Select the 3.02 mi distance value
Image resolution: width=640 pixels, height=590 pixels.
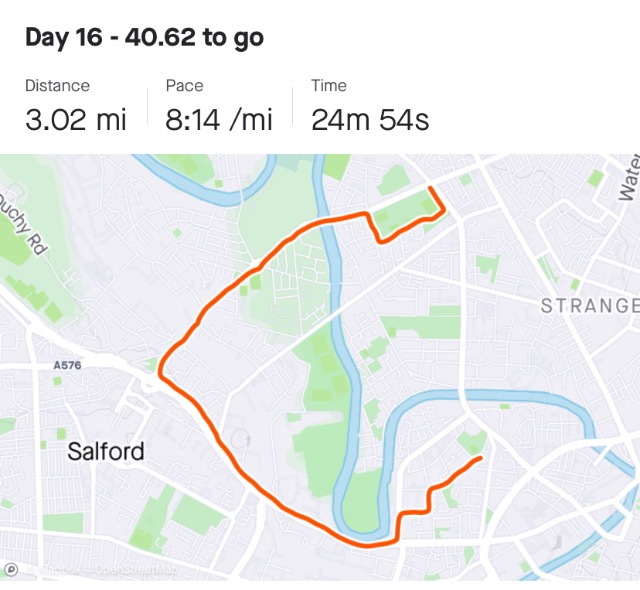(76, 120)
